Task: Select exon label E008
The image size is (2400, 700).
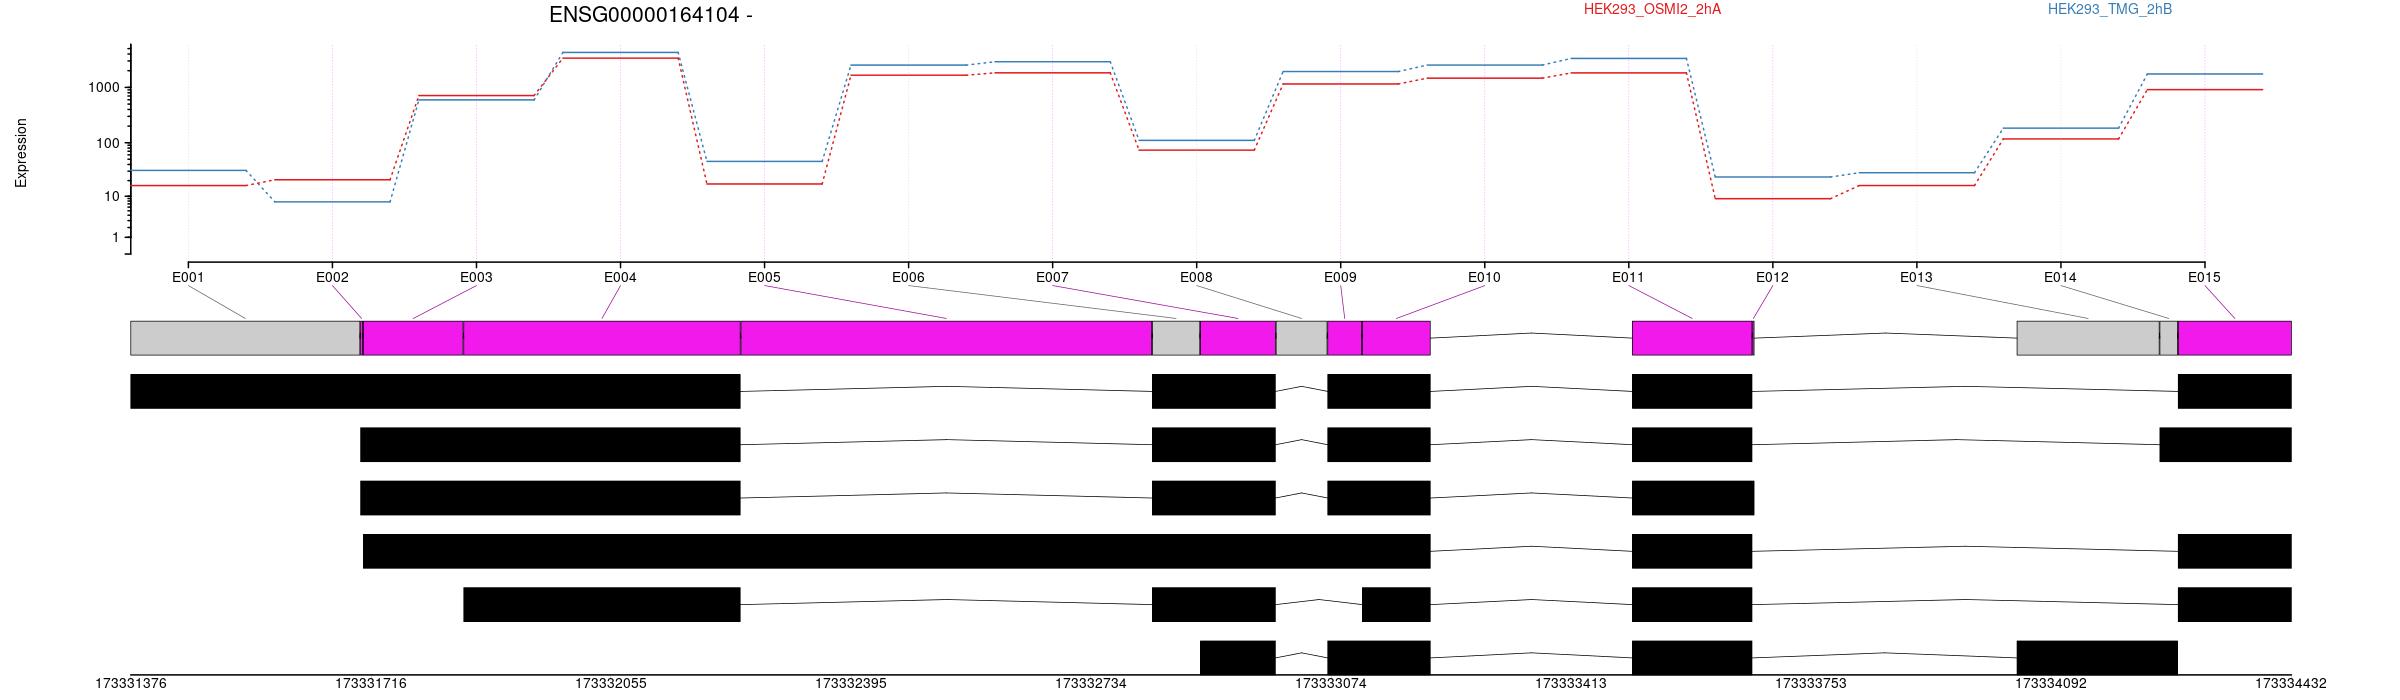Action: click(1196, 277)
